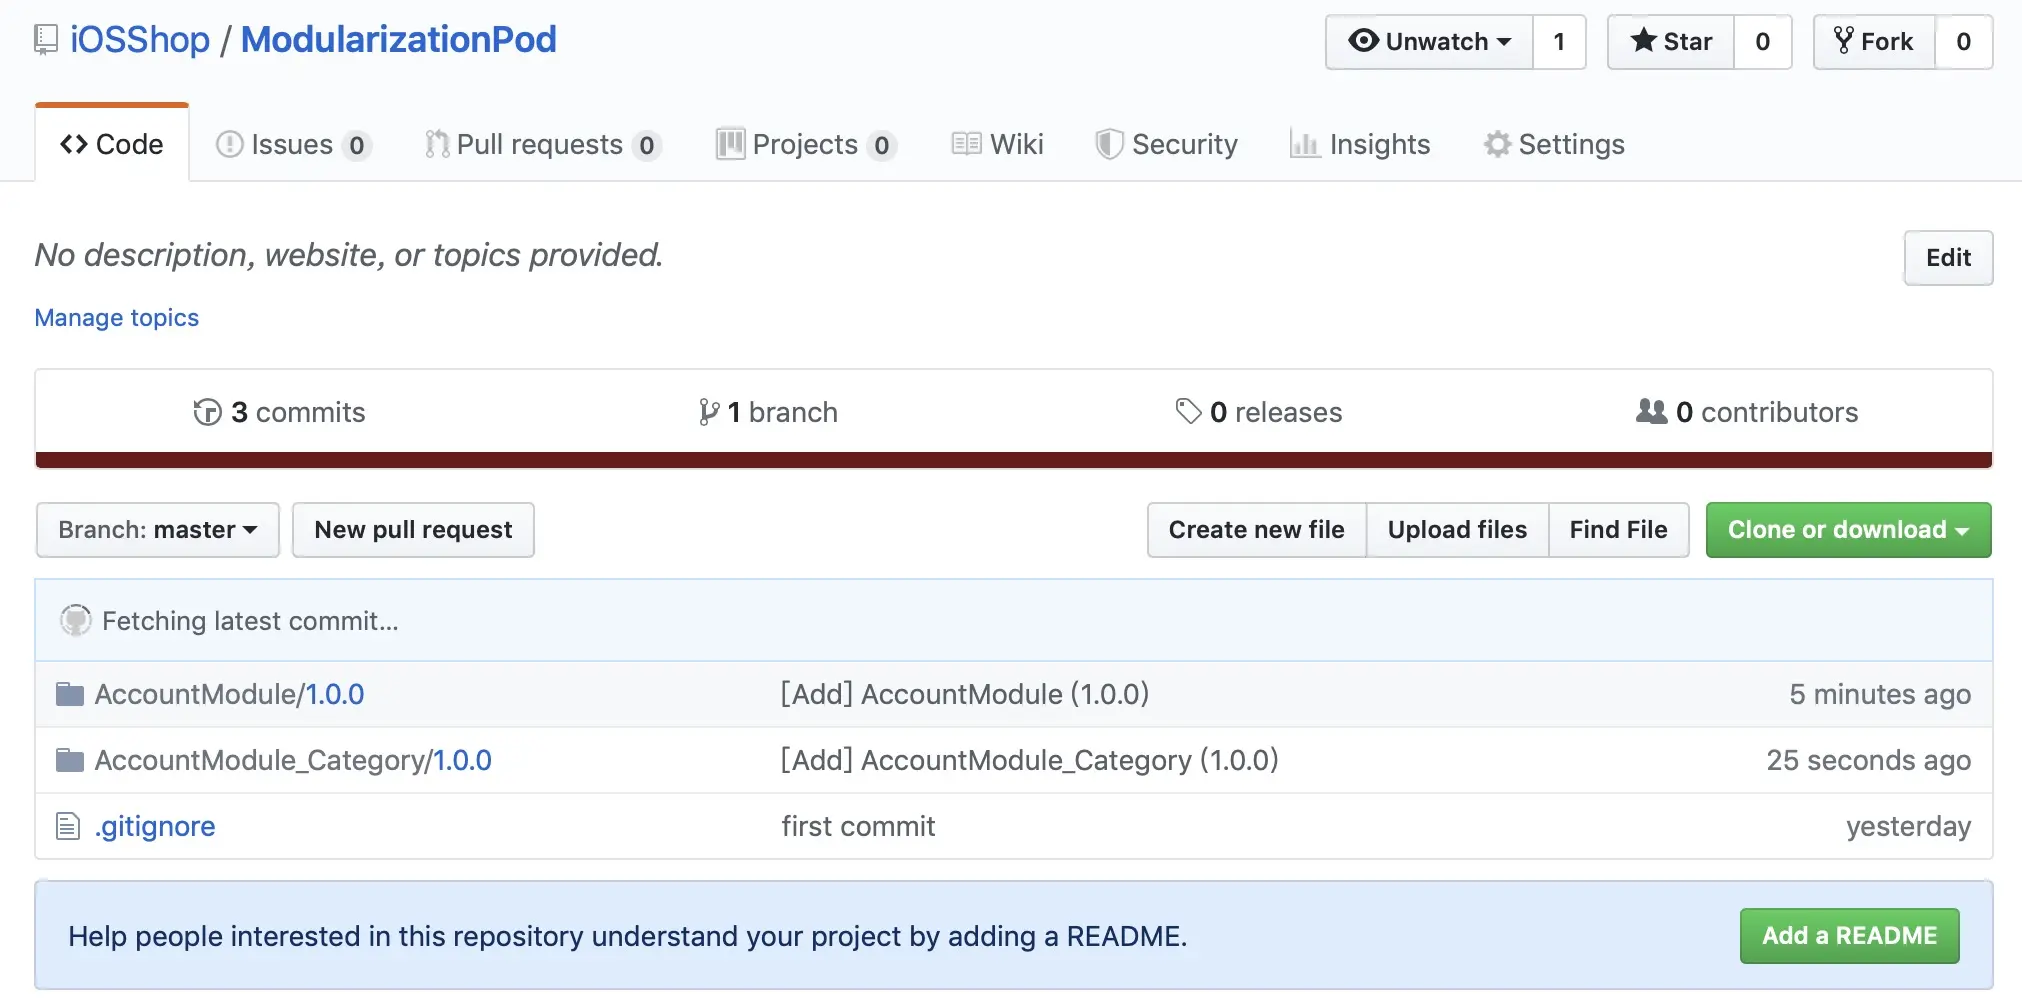View the 1 branch list
The height and width of the screenshot is (1008, 2022).
768,412
